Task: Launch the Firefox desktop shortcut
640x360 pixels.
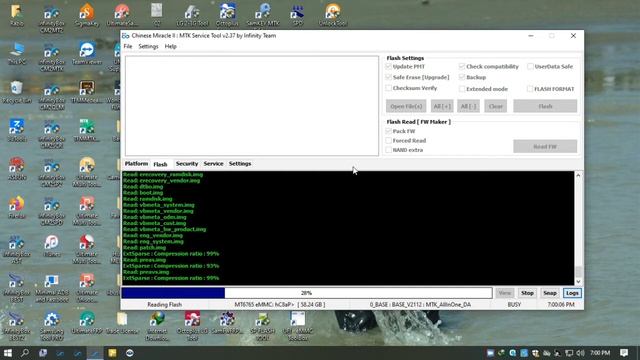Action: click(17, 208)
